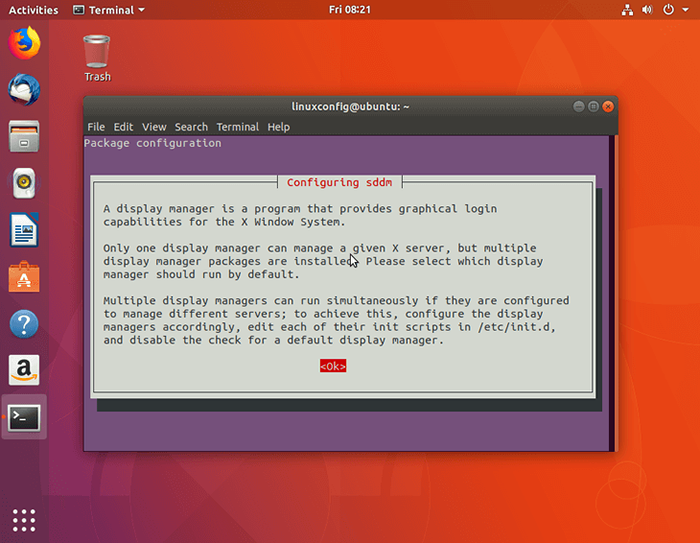Open the Files manager dock icon
Viewport: 700px width, 543px height.
click(x=24, y=136)
